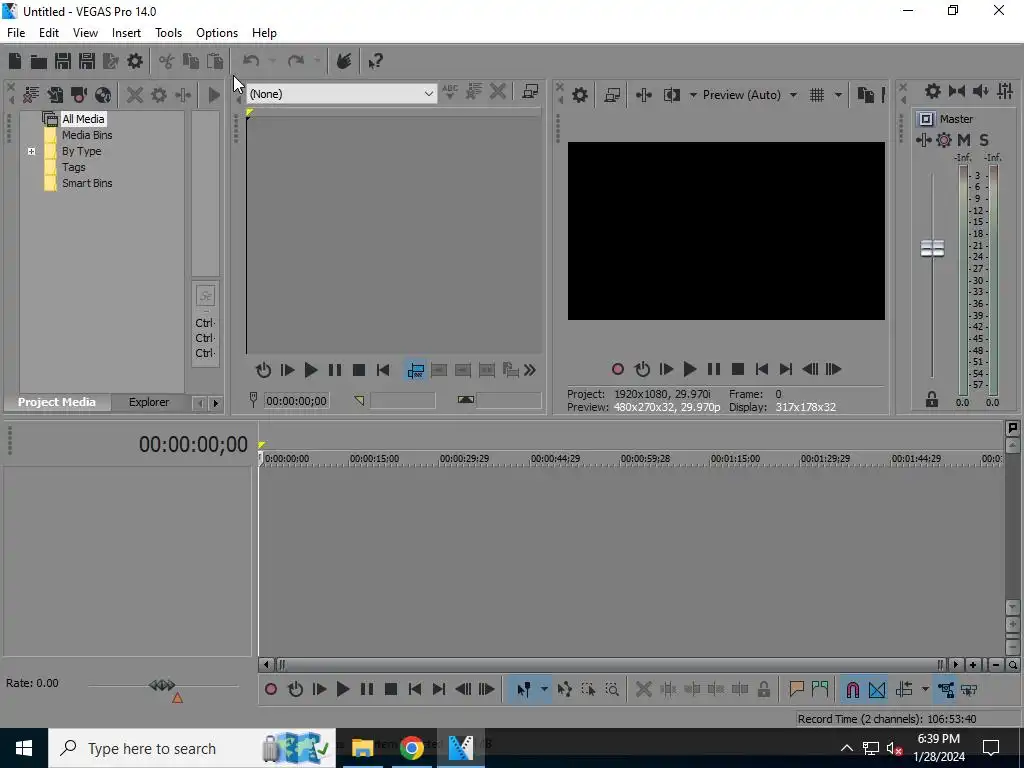Click the Master volume fader handle
Image resolution: width=1024 pixels, height=768 pixels.
[932, 248]
